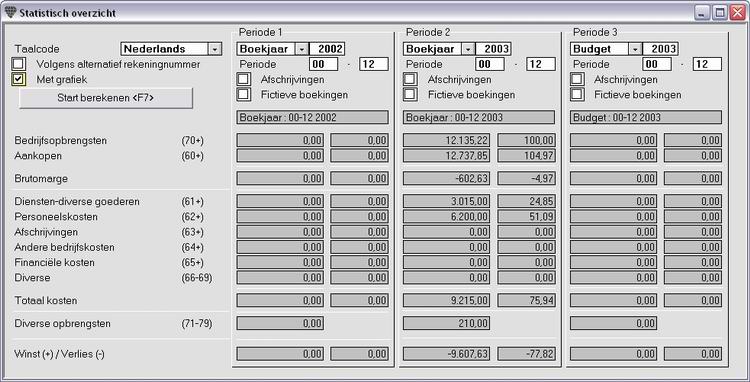
Task: Click the Boekjaar : 00-12 2003 header field
Action: pos(479,118)
